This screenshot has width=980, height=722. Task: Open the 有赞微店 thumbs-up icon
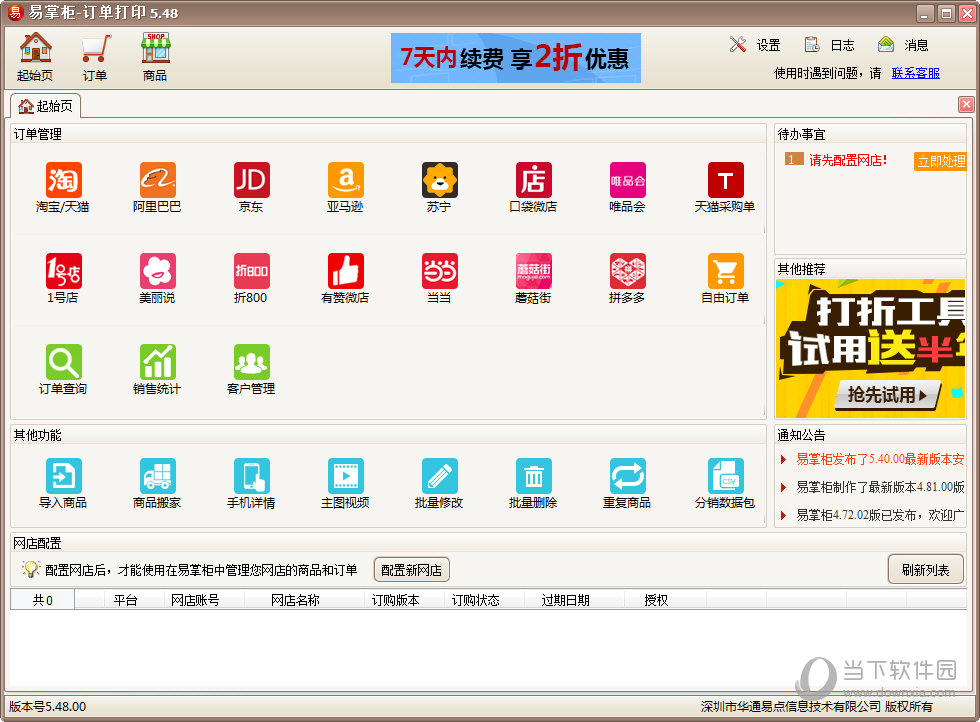[346, 271]
